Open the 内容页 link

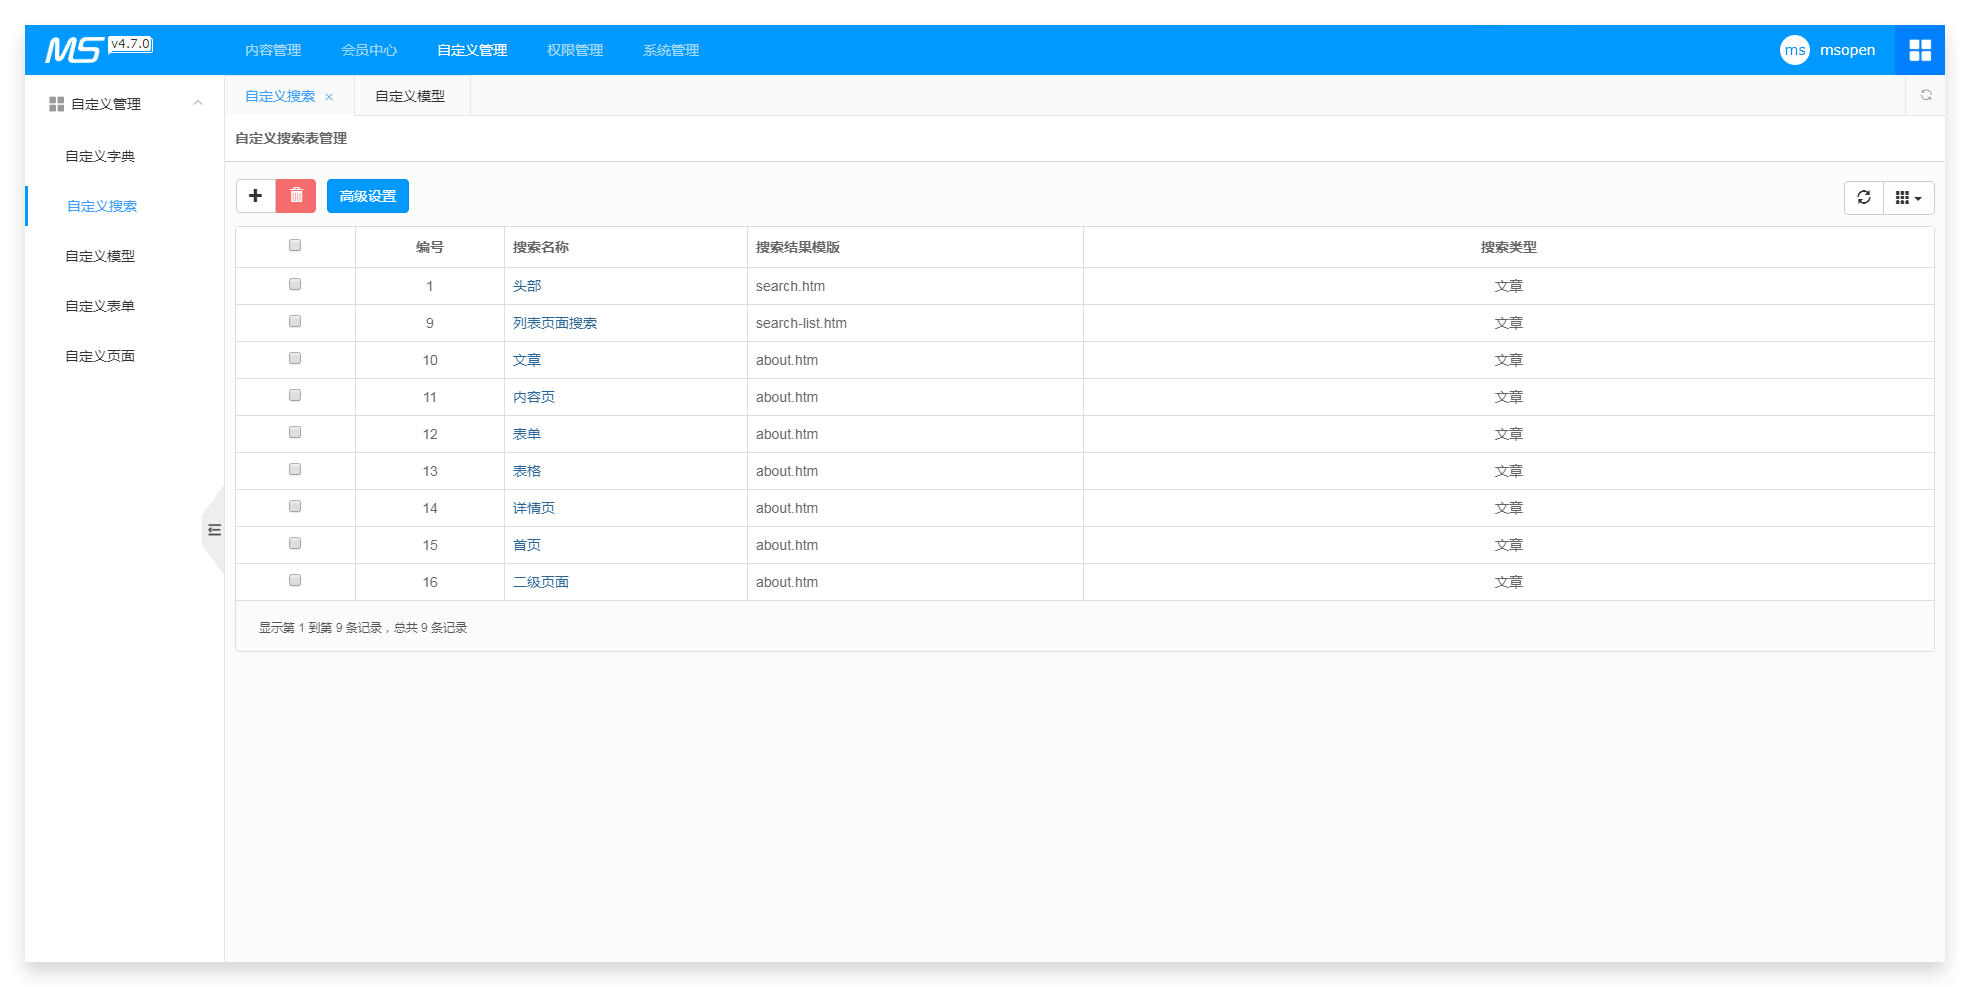pos(534,397)
